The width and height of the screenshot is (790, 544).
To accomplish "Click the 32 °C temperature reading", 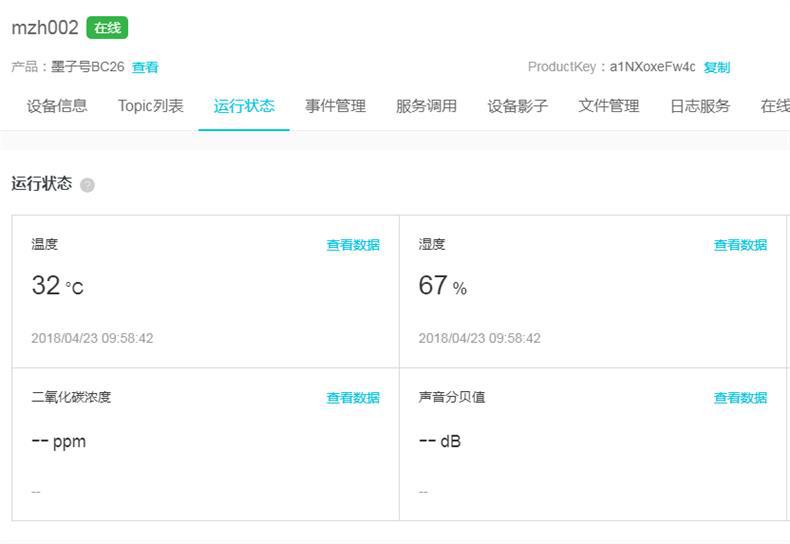I will (57, 287).
